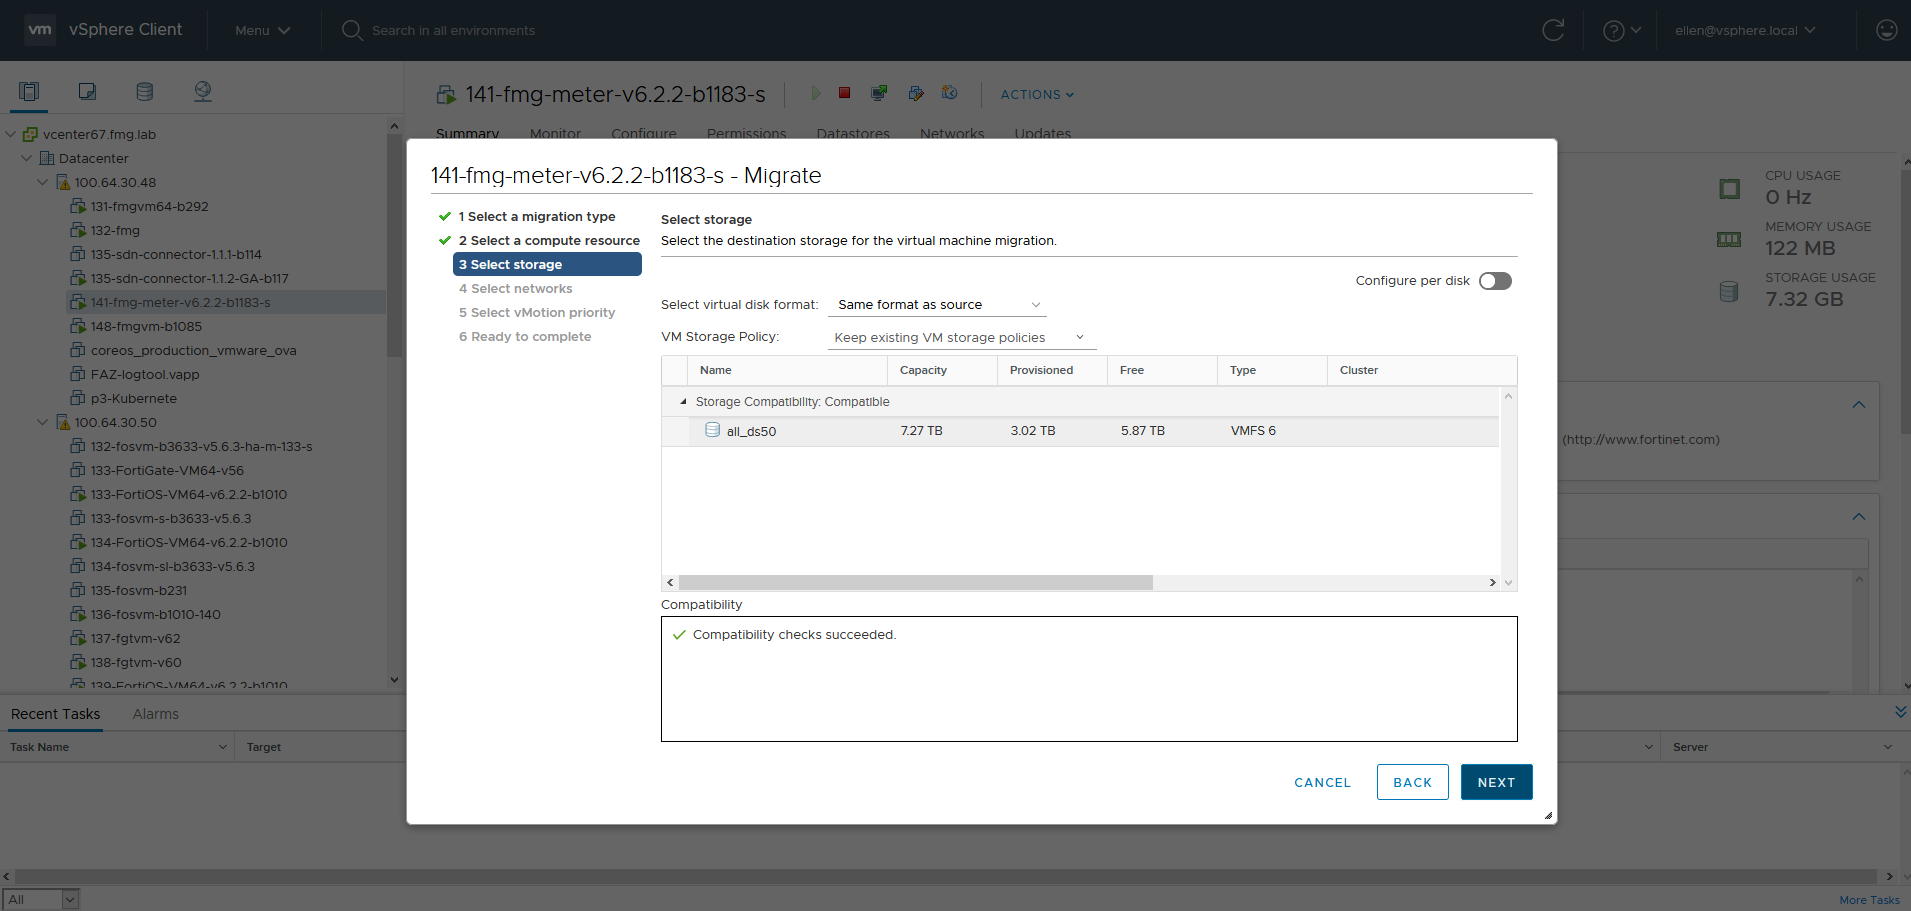Open the user account dropdown ellen@vsphere.local
The image size is (1911, 911).
click(x=1744, y=30)
